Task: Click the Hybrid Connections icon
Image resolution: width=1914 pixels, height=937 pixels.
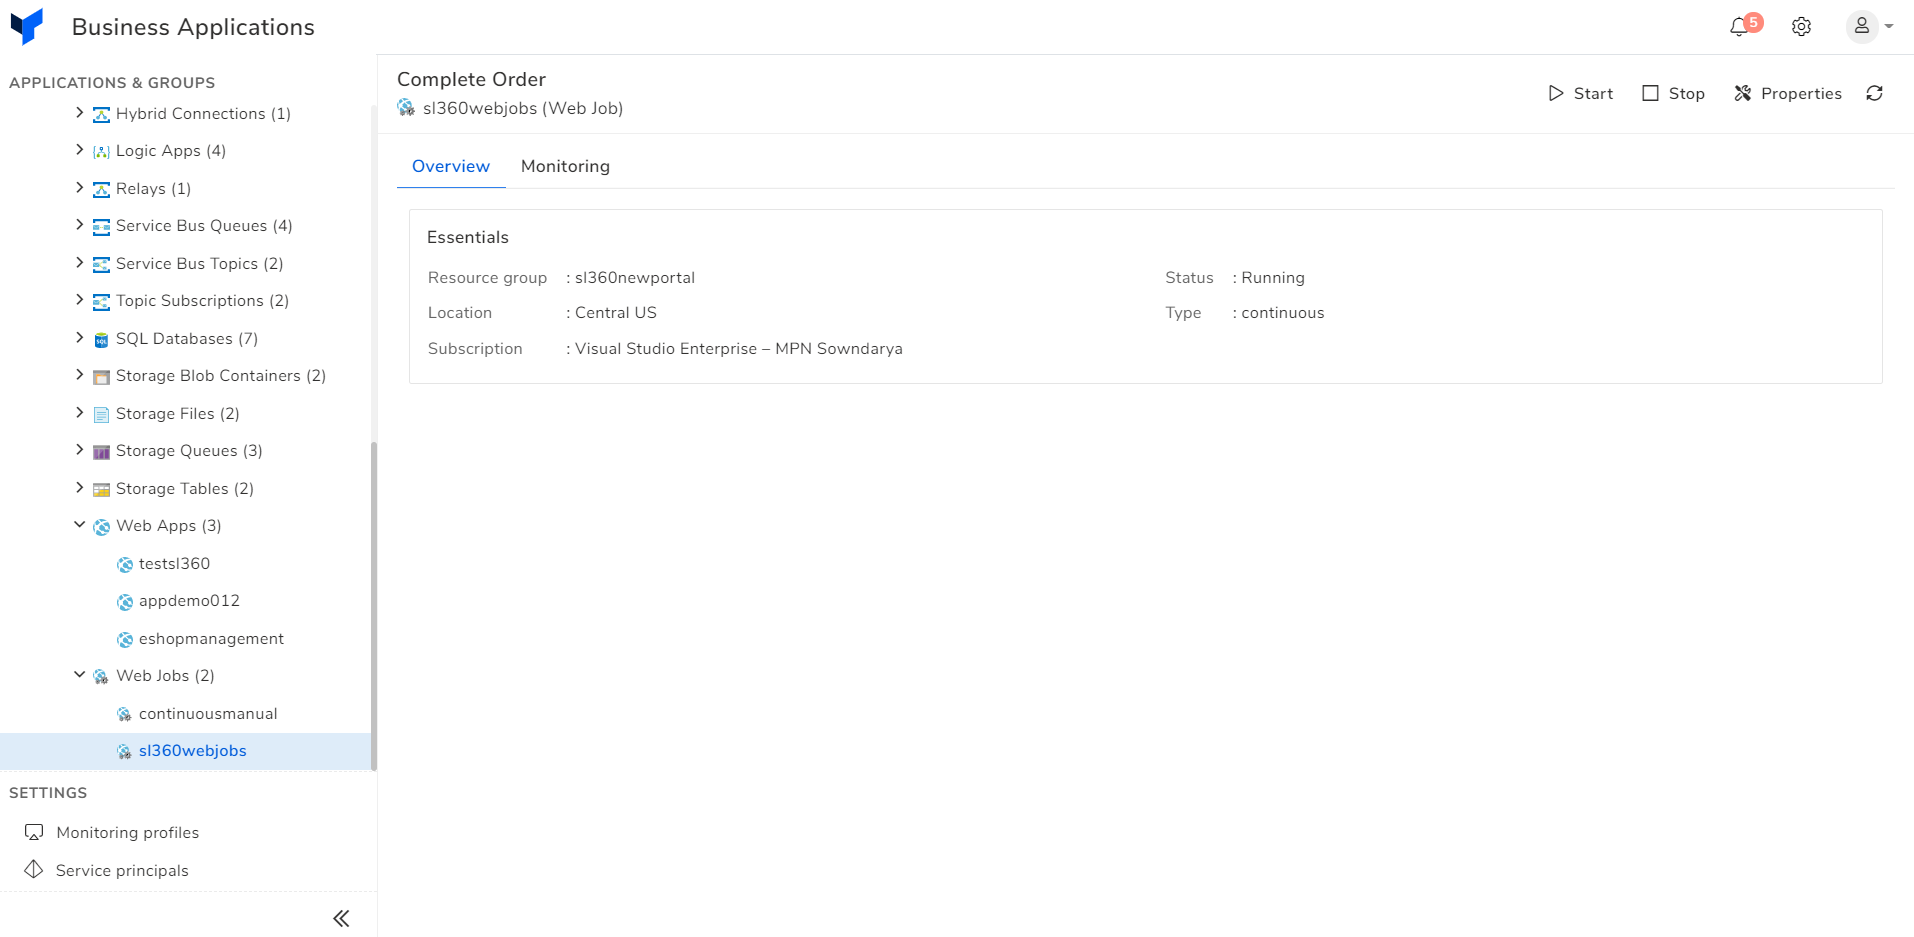Action: (101, 115)
